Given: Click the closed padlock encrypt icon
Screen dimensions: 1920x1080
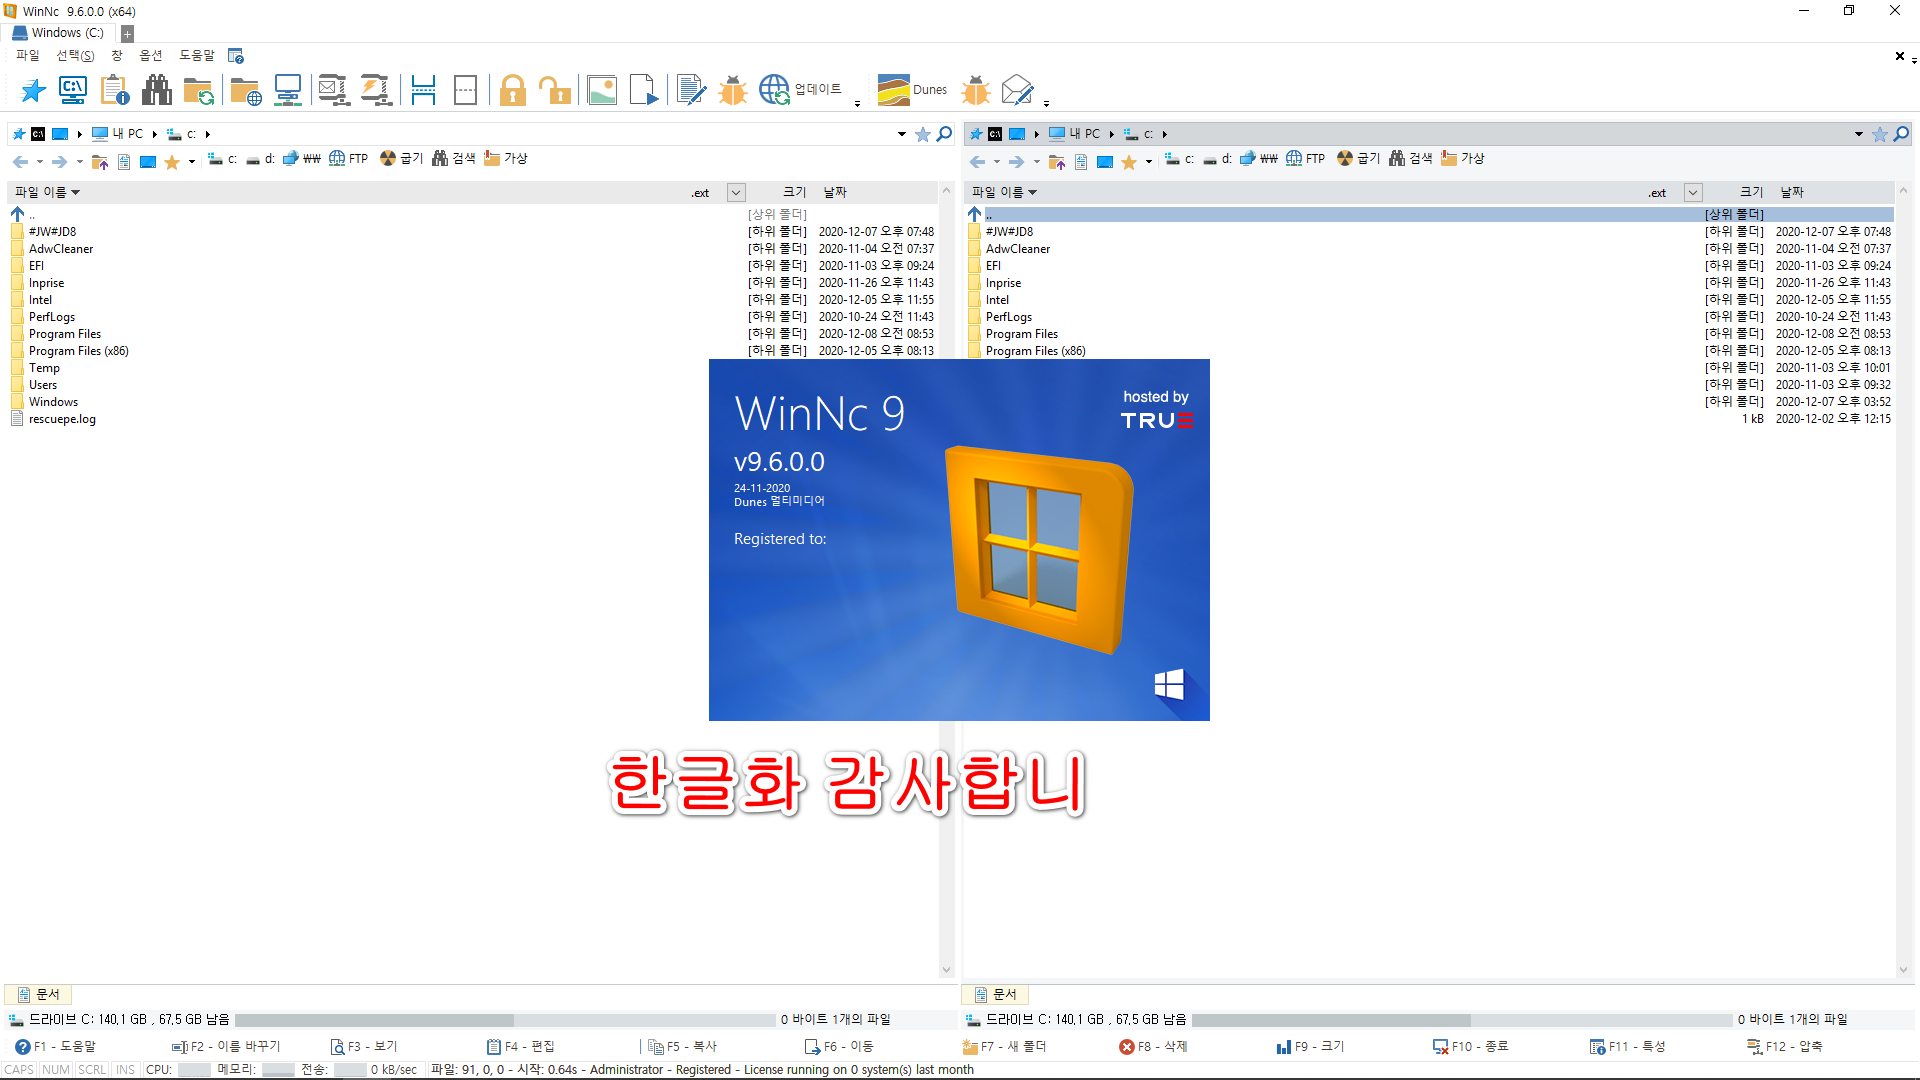Looking at the screenshot, I should point(513,90).
